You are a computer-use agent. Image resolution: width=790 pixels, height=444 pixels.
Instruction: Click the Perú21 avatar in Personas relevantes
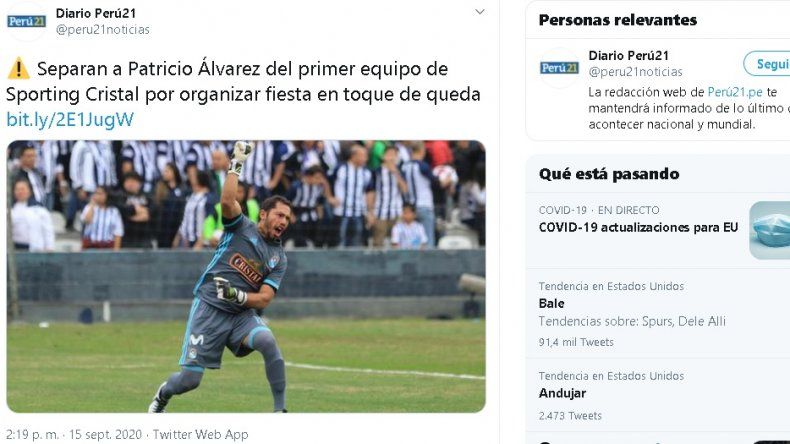point(559,68)
